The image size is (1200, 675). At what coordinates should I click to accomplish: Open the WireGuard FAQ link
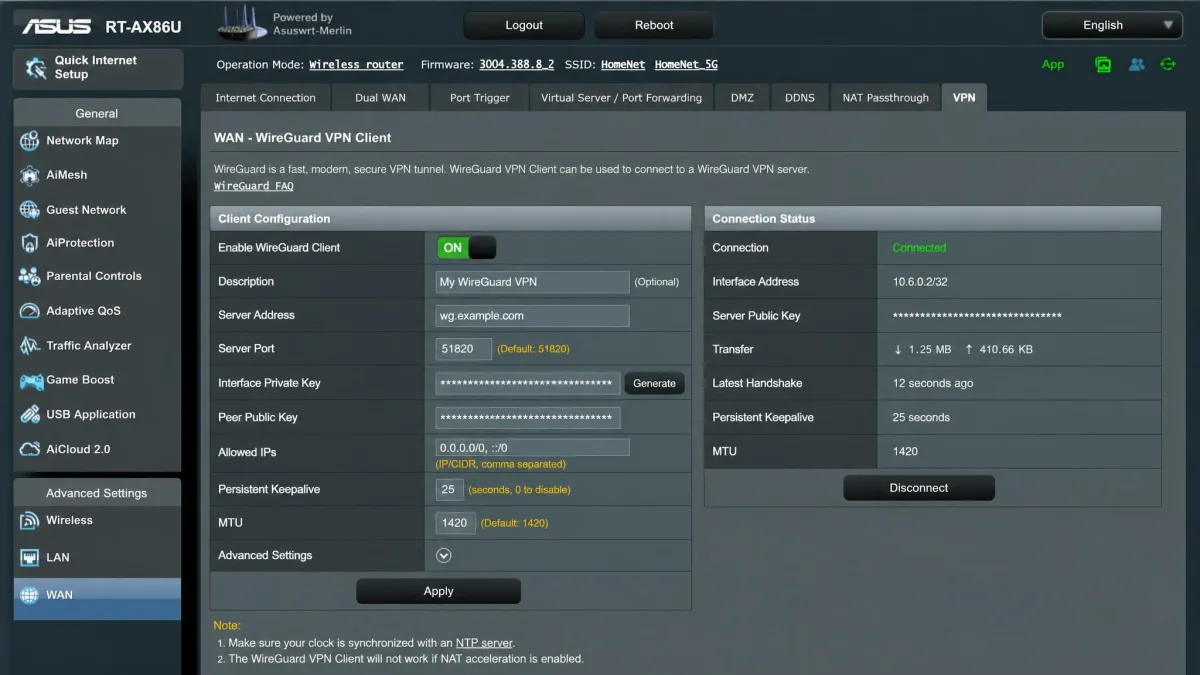(254, 186)
